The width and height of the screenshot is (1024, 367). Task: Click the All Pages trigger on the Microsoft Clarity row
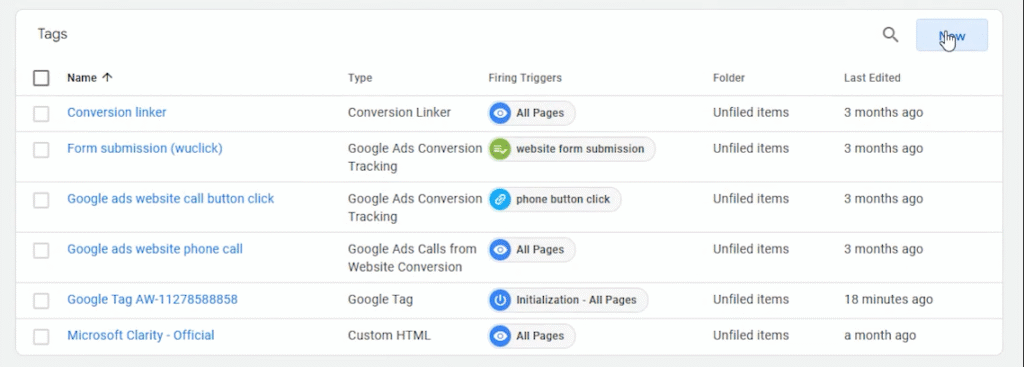point(532,336)
